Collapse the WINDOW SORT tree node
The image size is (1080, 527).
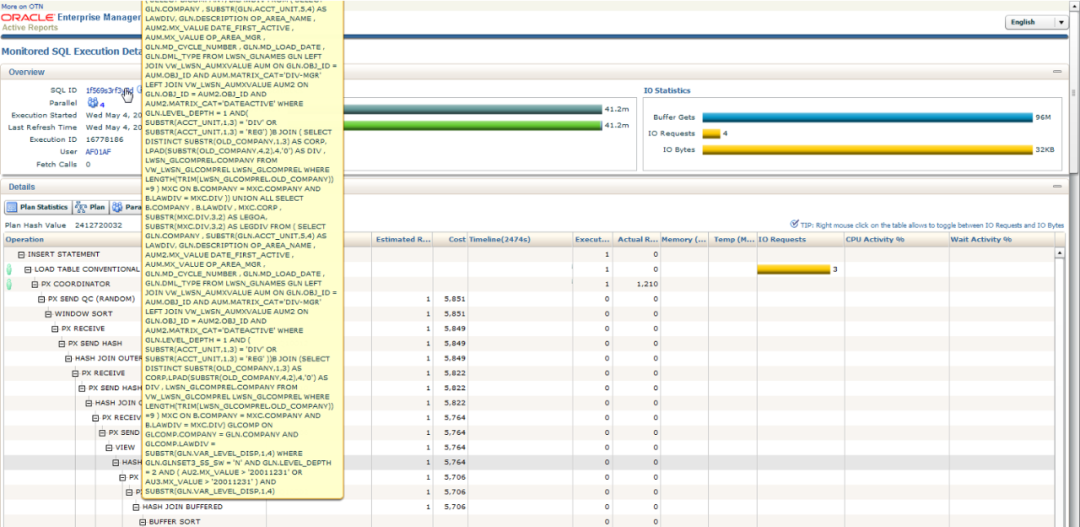(48, 314)
